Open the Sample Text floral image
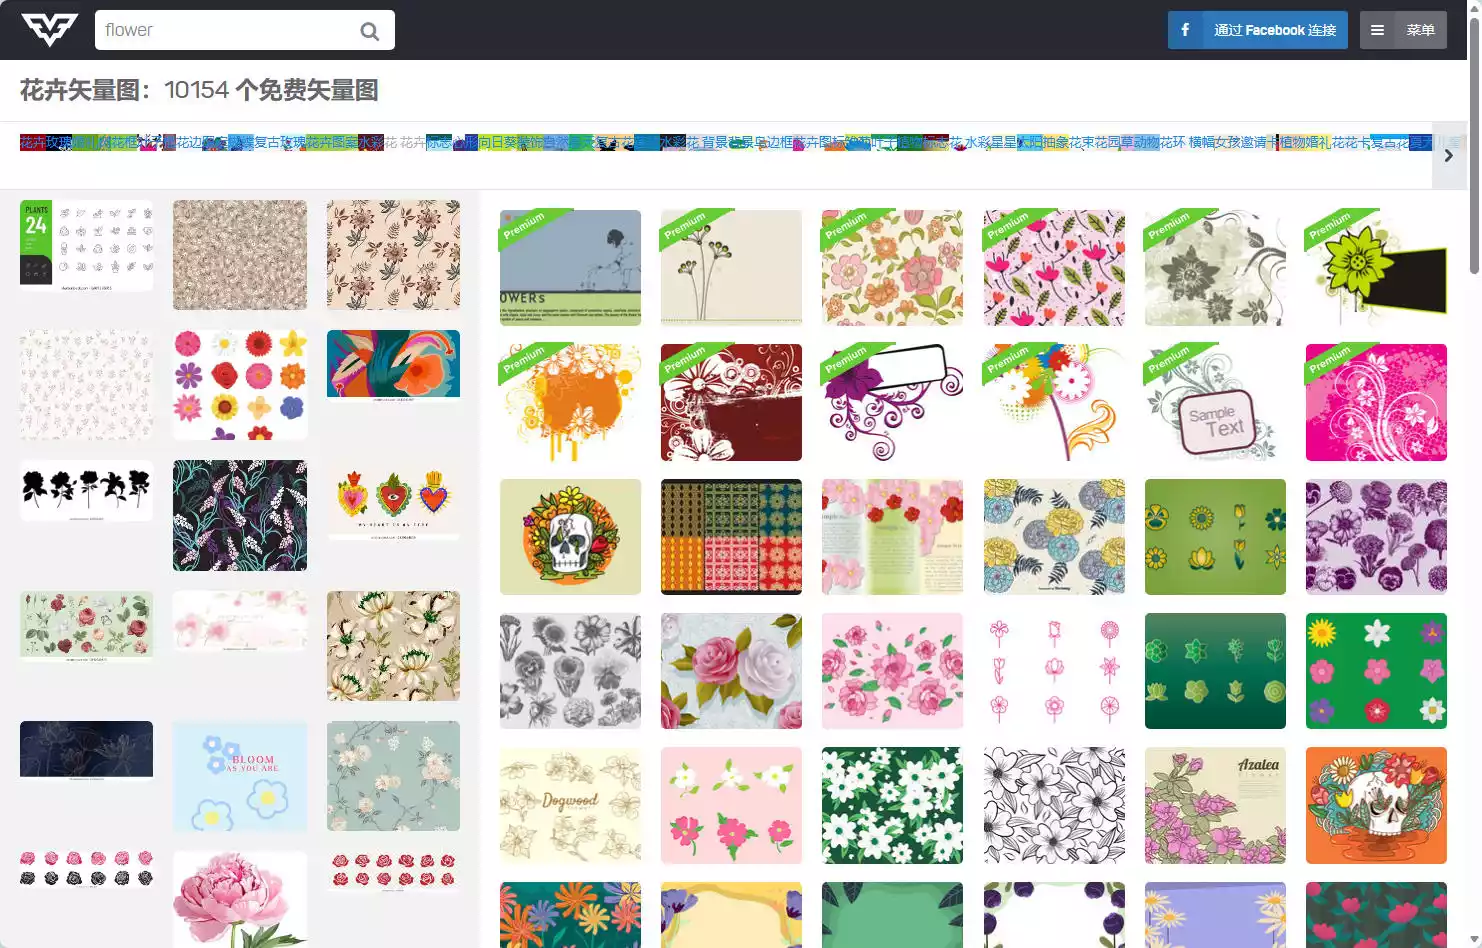The image size is (1482, 948). [1215, 402]
